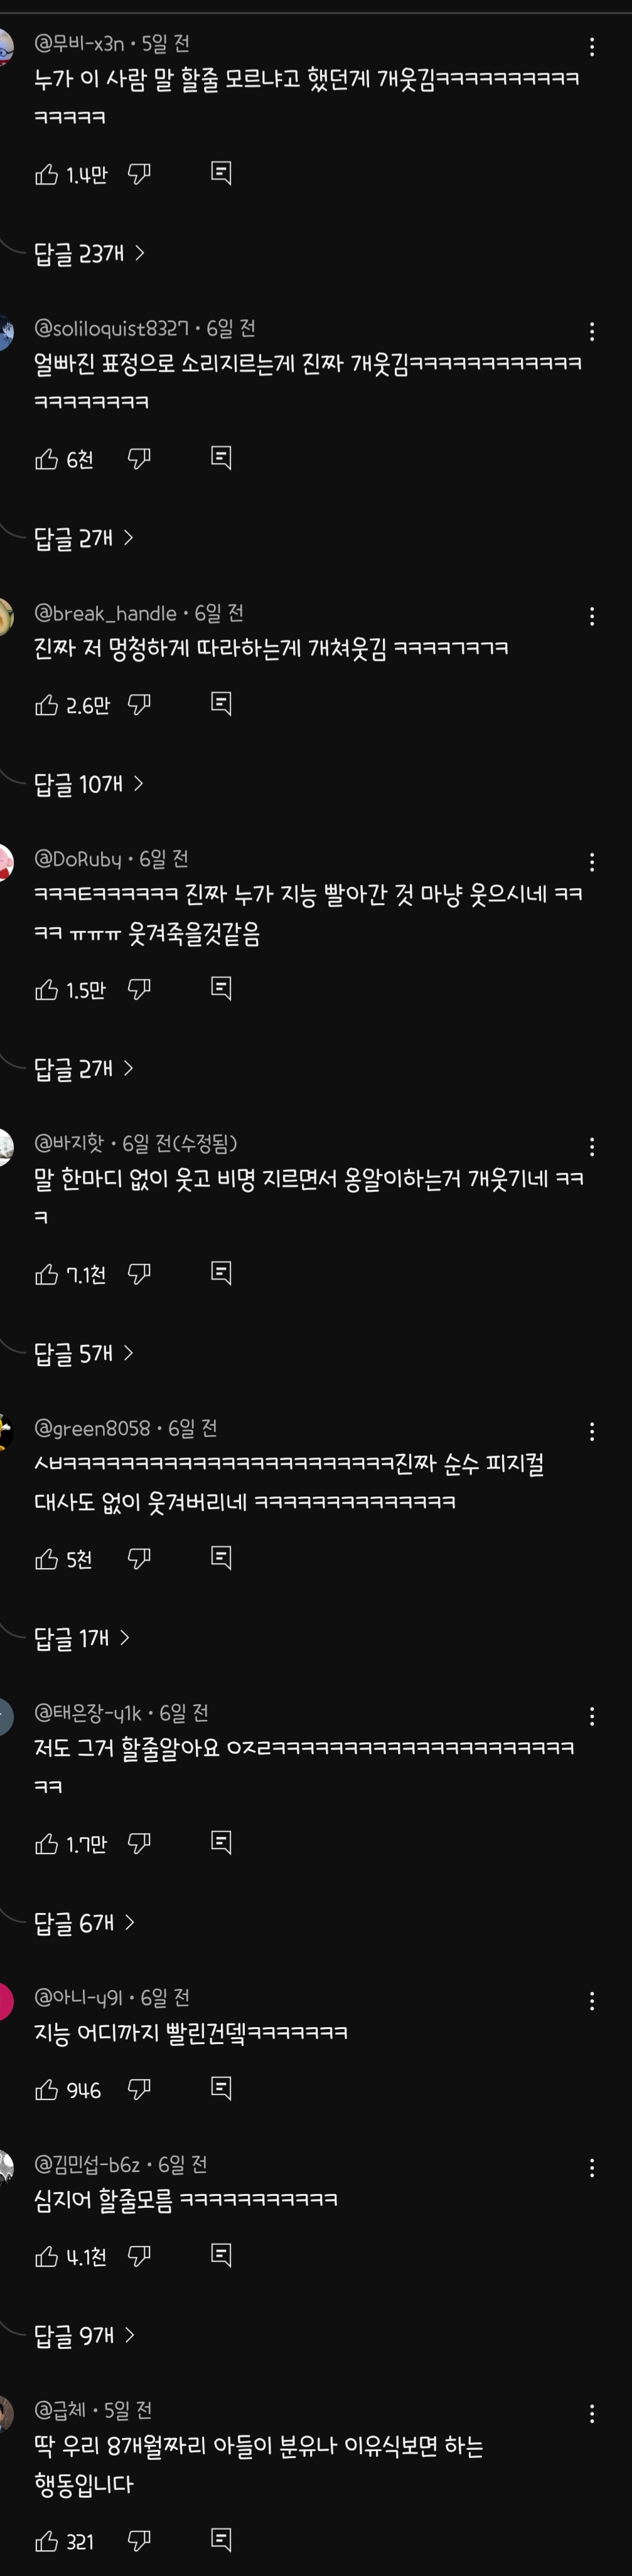Open @soliloquist8327's channel via username
This screenshot has width=632, height=2576.
pyautogui.click(x=111, y=328)
